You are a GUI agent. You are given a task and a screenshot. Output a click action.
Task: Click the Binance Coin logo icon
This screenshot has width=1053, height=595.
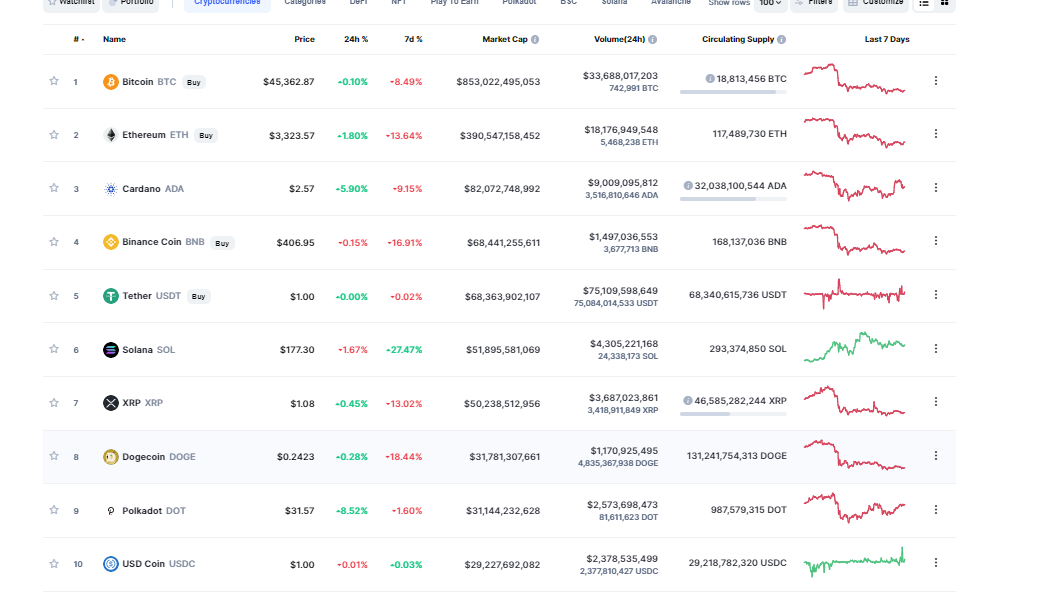point(111,242)
